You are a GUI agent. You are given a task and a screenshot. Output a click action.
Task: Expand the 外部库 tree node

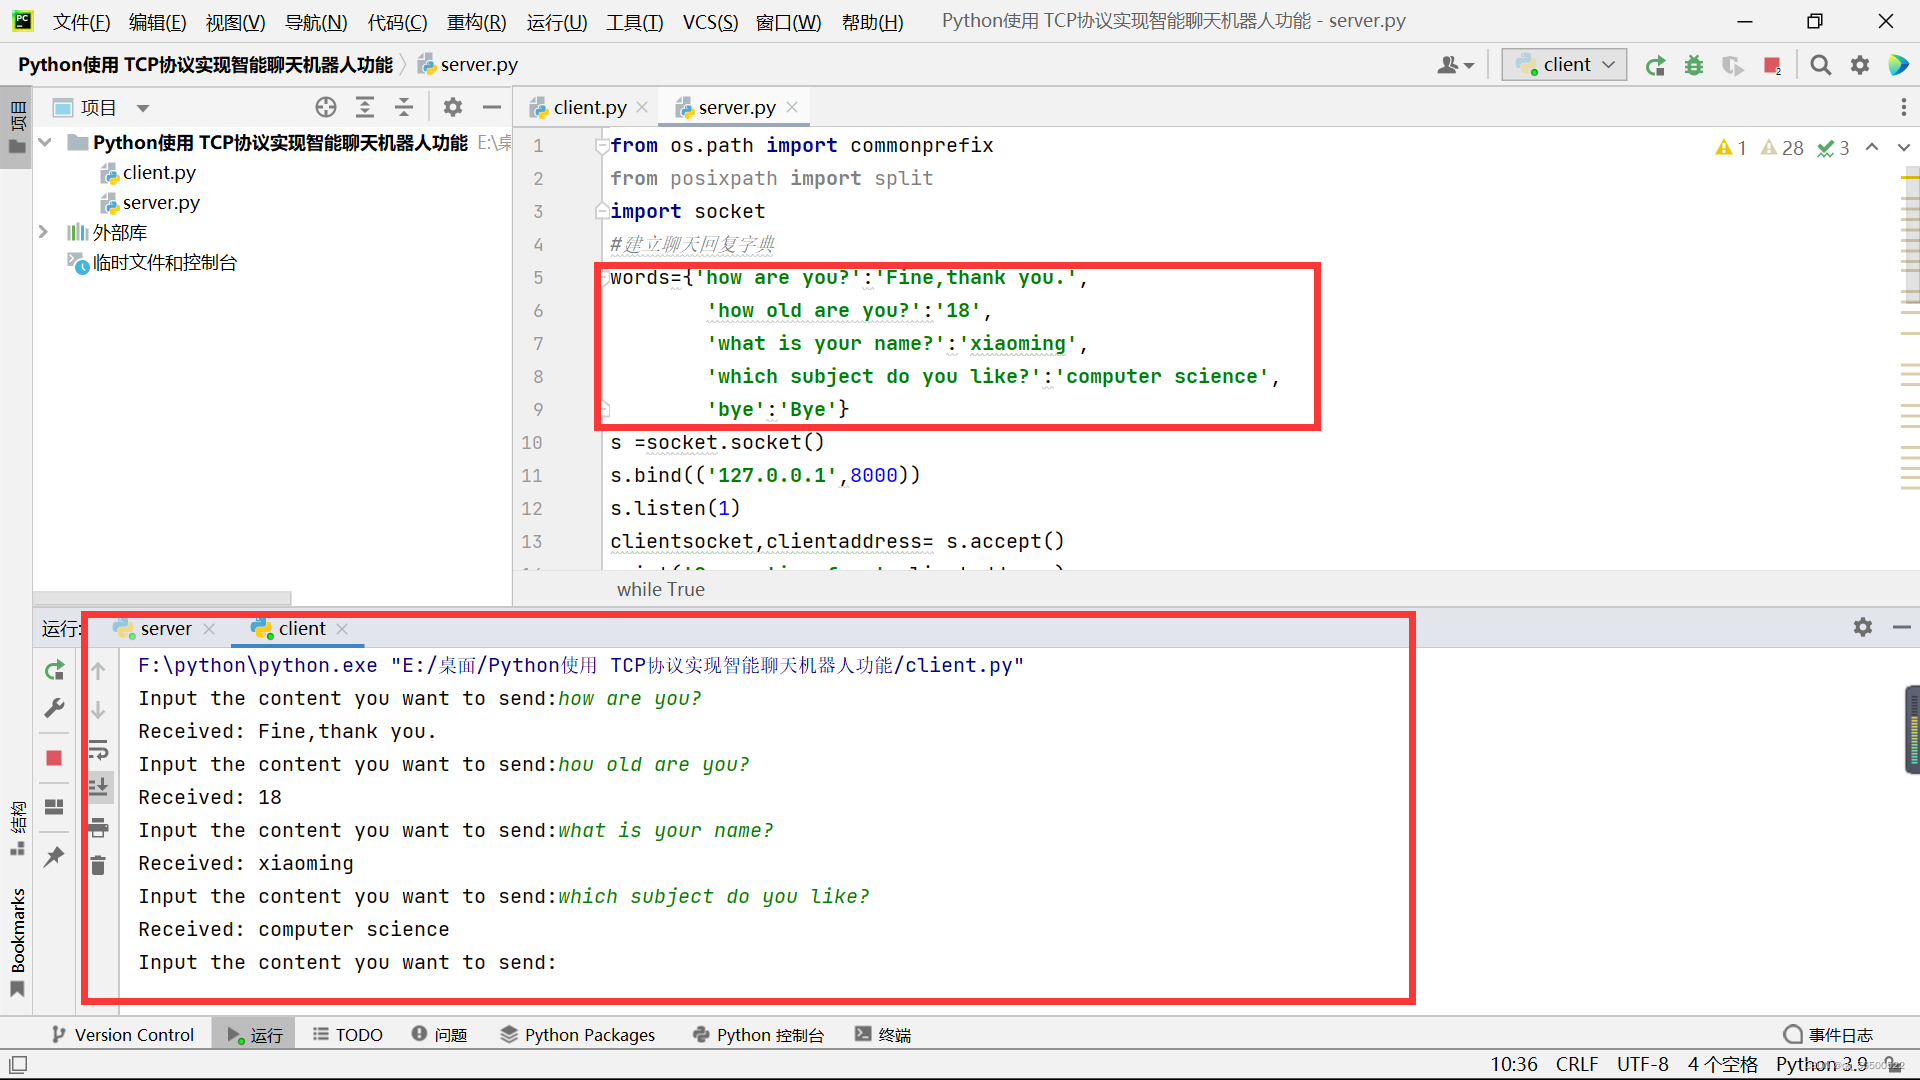[x=43, y=232]
